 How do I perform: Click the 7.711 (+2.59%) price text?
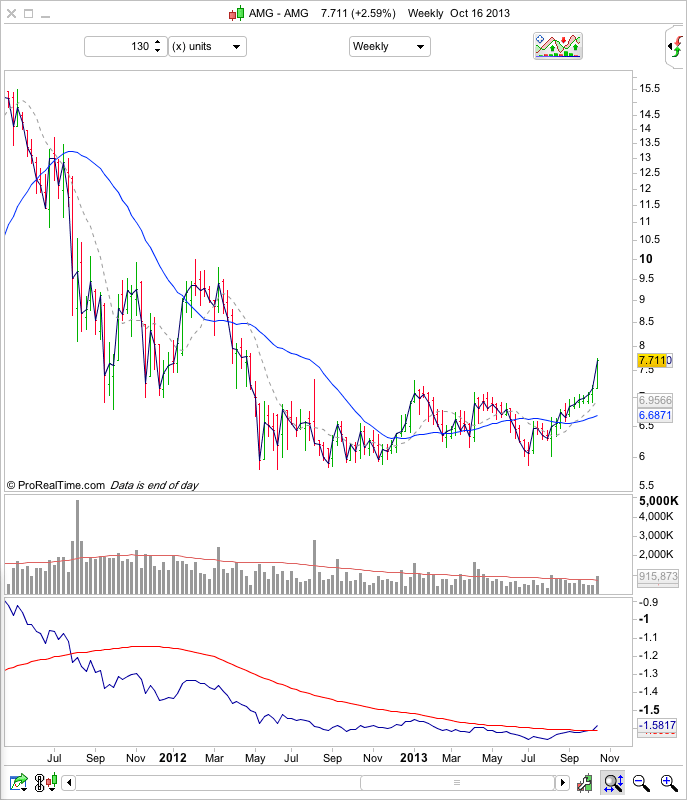point(358,13)
